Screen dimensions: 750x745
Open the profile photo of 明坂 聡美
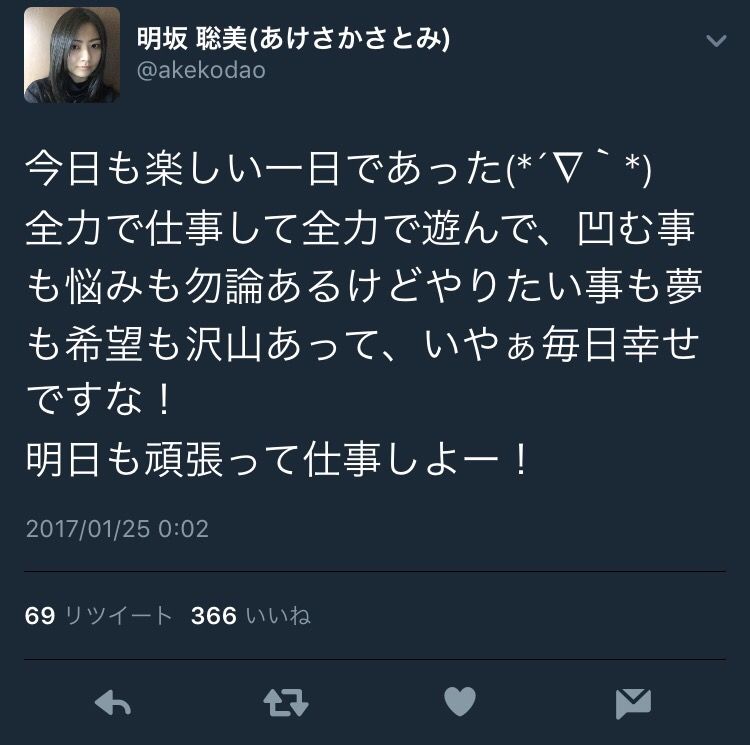[72, 55]
